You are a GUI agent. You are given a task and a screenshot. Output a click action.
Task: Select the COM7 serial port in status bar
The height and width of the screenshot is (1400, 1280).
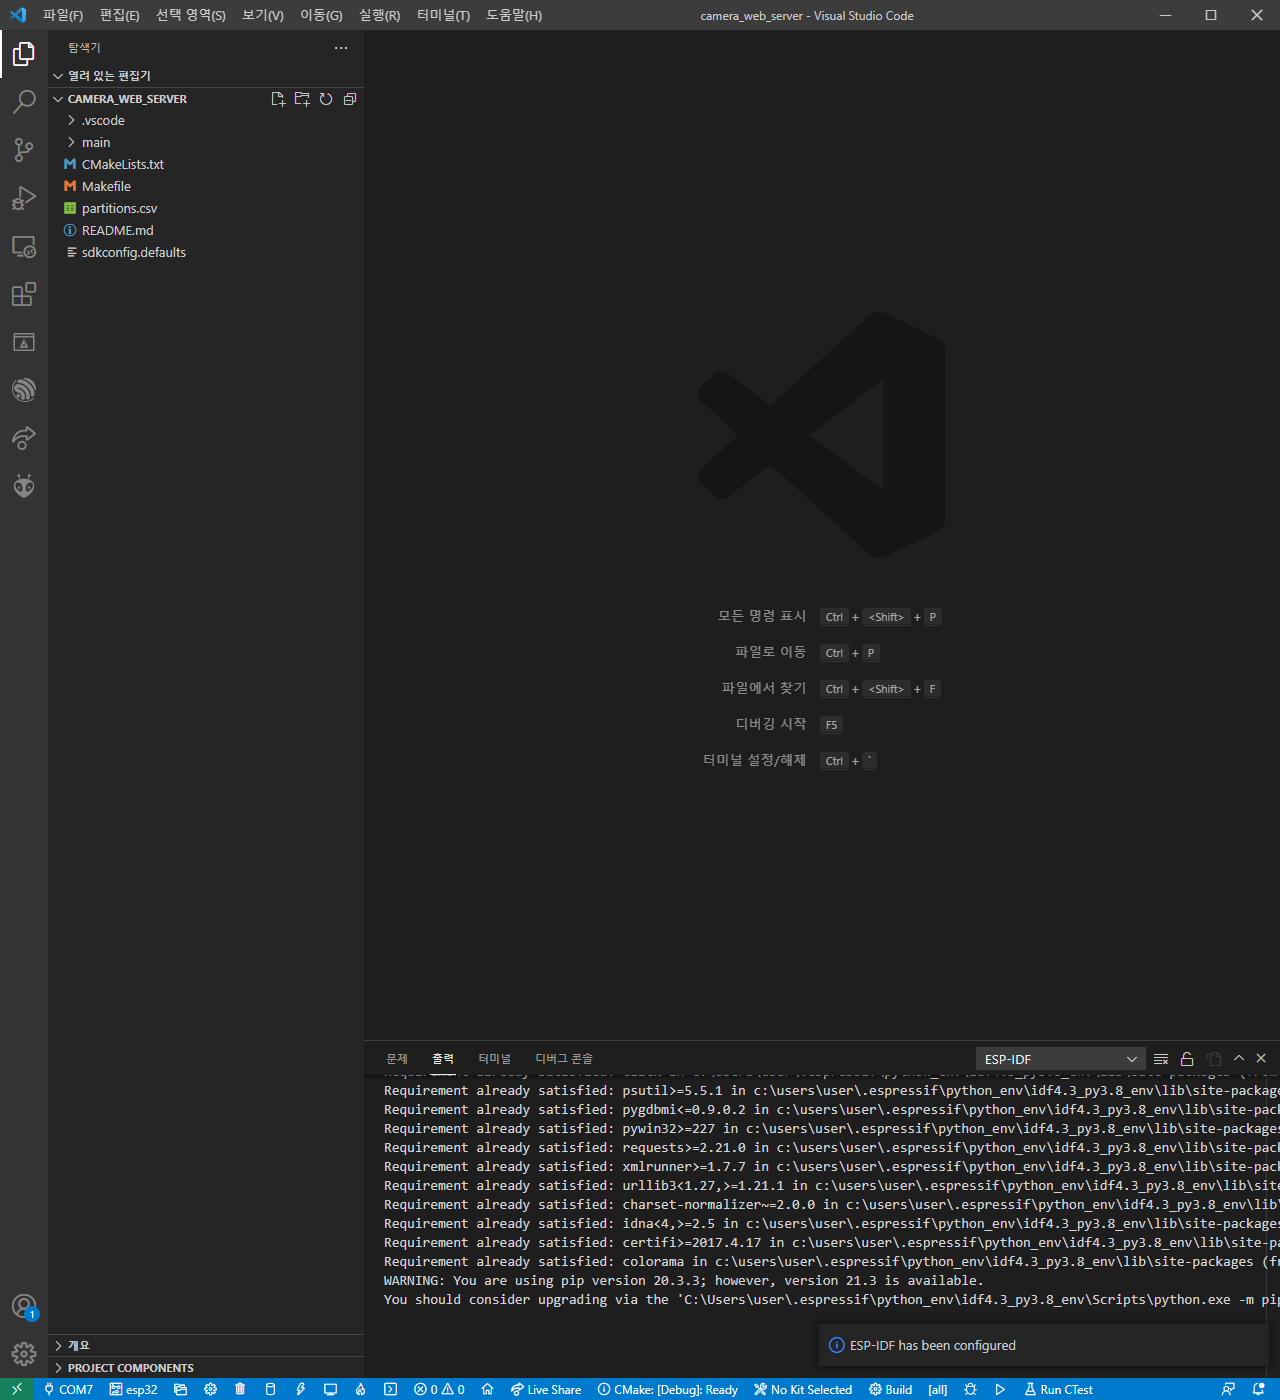click(68, 1389)
